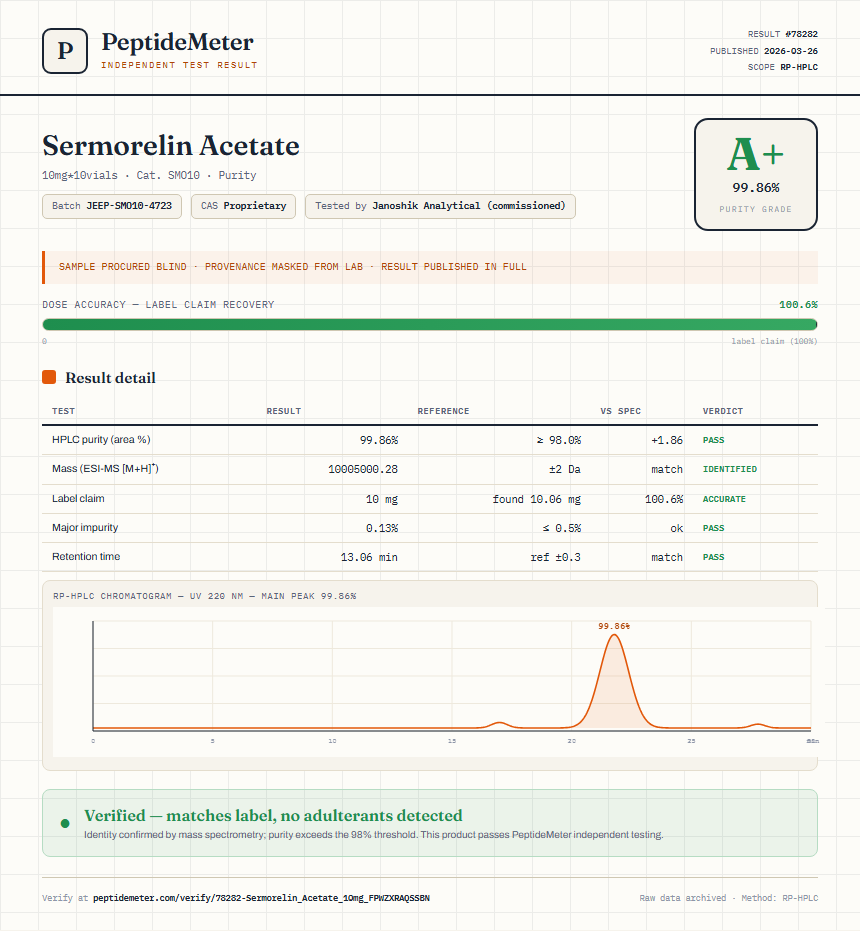Click the dose accuracy green progress bar
Viewport: 860px width, 931px height.
pos(430,324)
